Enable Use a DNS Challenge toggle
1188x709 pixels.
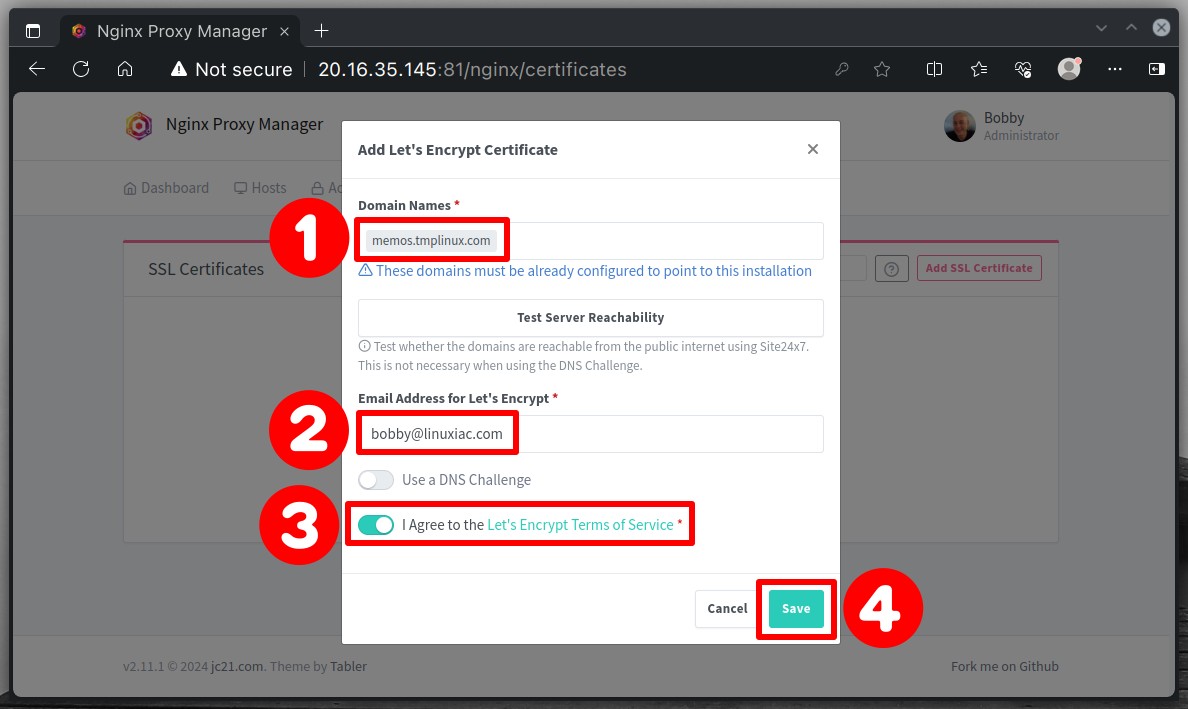376,479
